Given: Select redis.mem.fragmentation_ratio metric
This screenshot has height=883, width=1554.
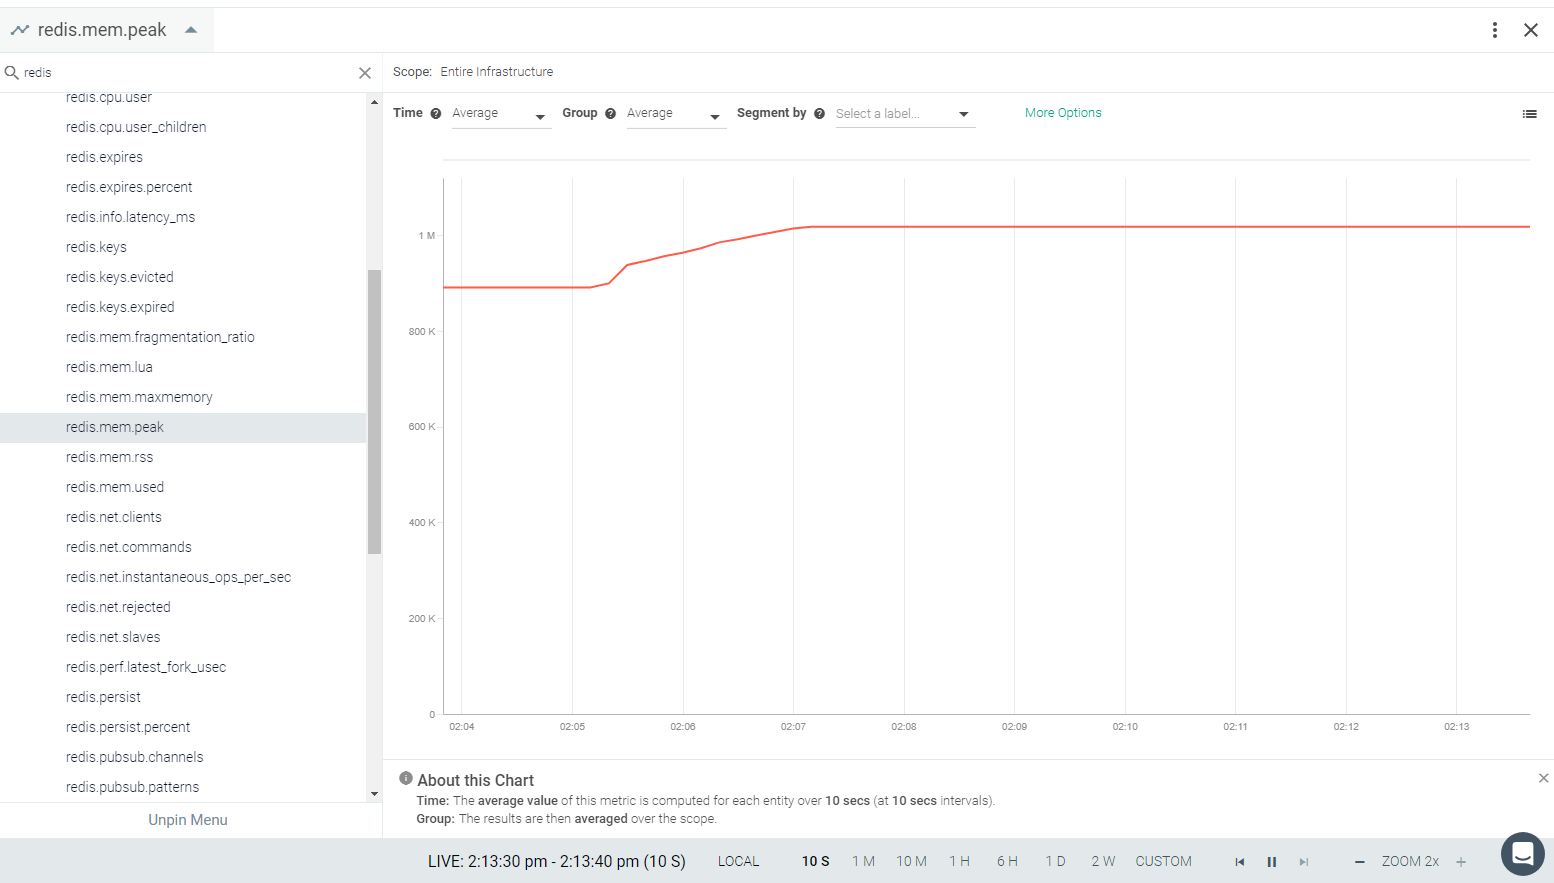Looking at the screenshot, I should [183, 337].
